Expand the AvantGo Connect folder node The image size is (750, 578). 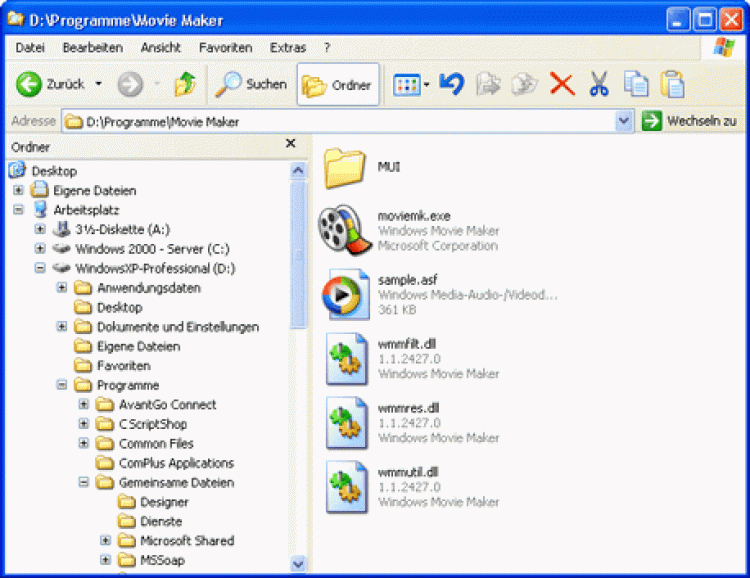(x=84, y=405)
